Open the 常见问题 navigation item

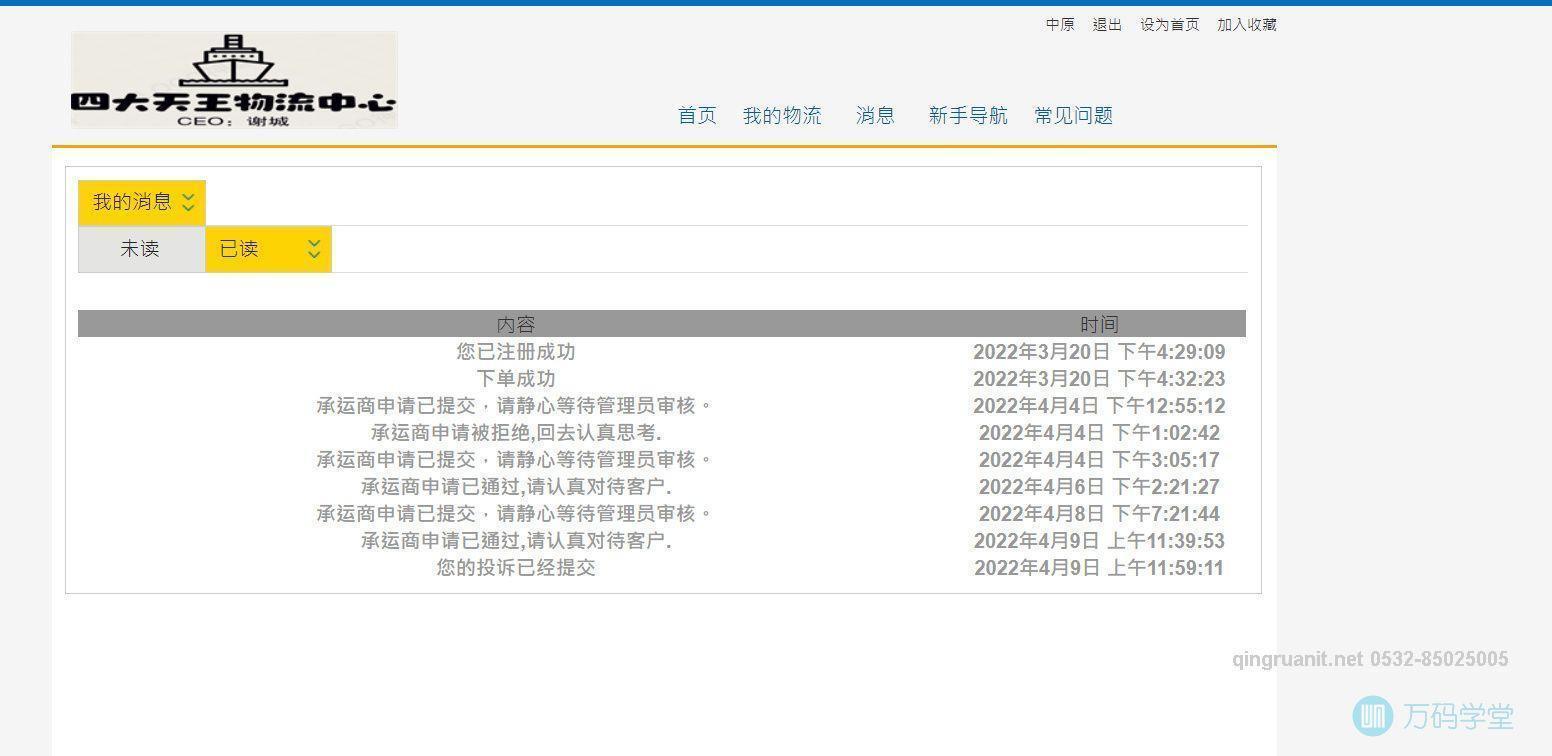pyautogui.click(x=1072, y=115)
